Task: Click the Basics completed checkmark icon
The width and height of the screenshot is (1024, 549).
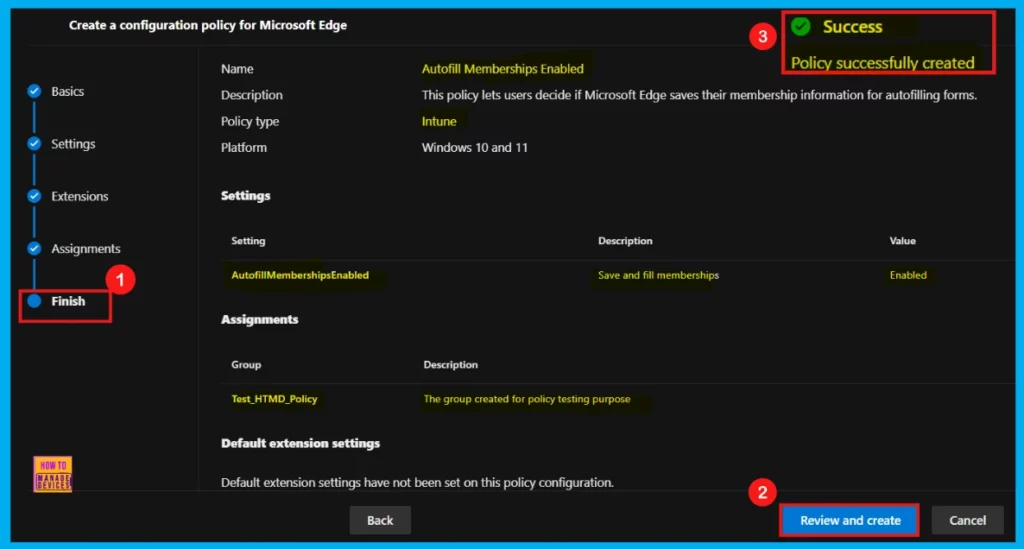Action: (34, 91)
